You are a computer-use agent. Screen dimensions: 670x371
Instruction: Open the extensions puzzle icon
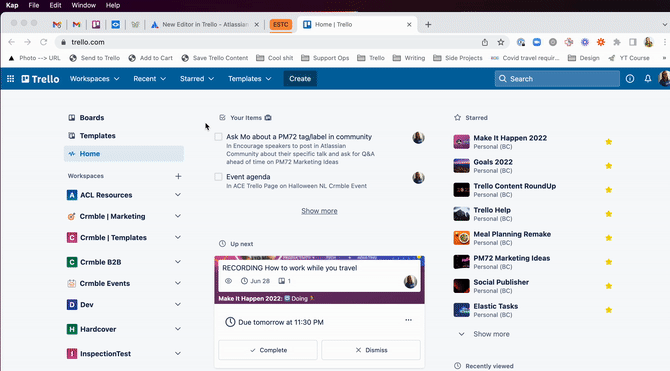click(617, 42)
